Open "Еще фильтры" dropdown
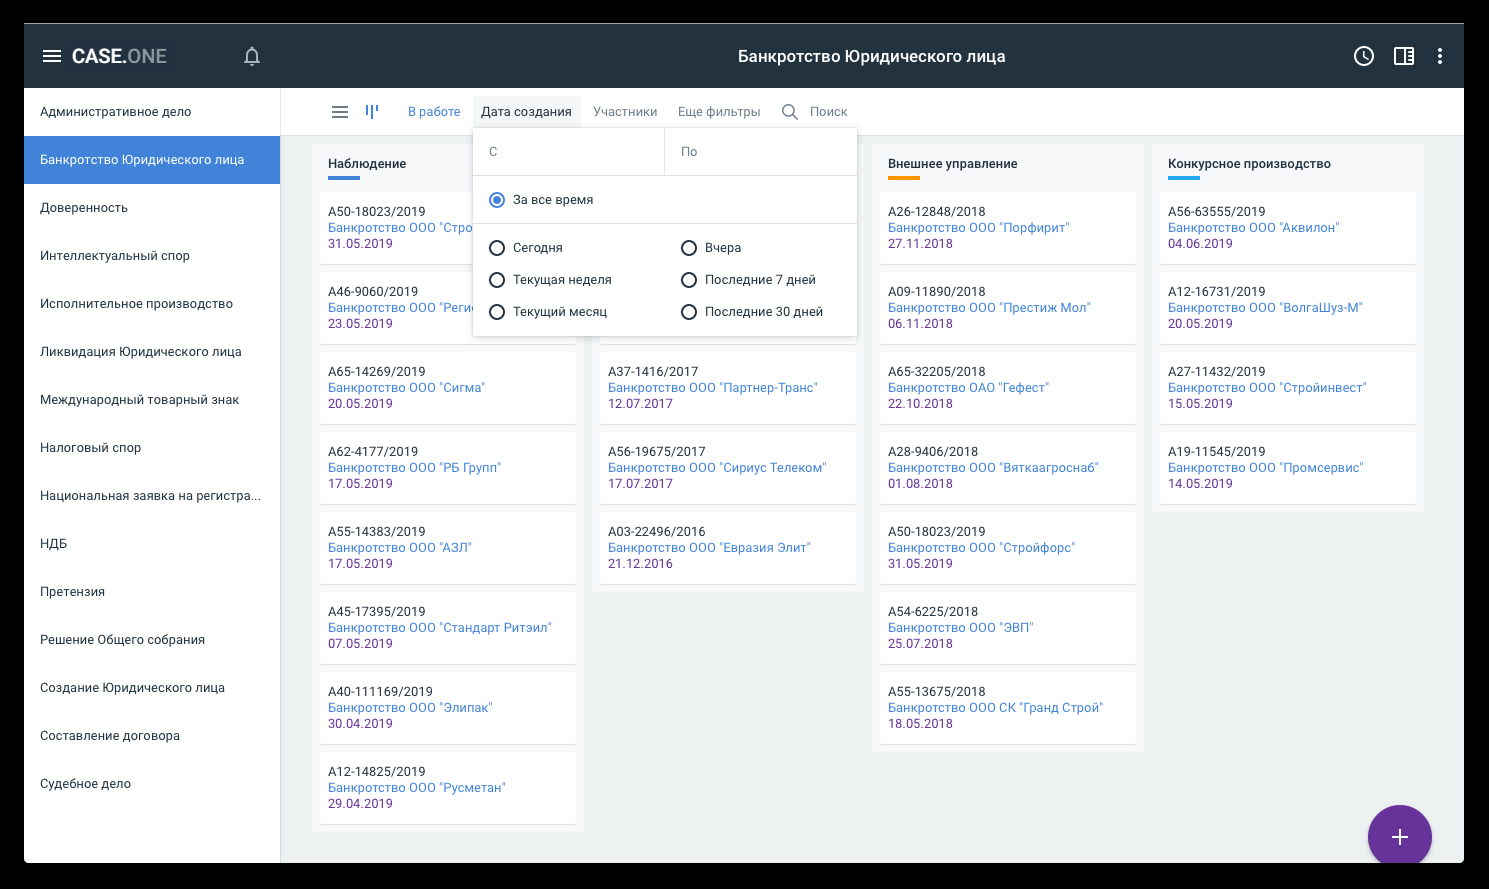 tap(719, 112)
